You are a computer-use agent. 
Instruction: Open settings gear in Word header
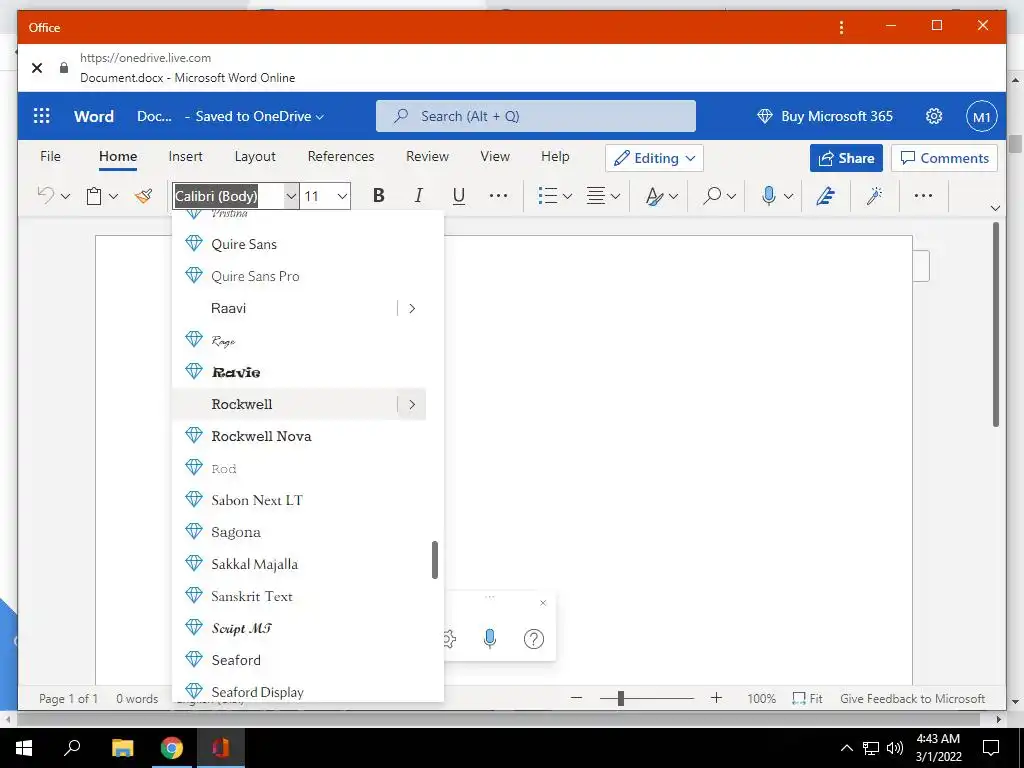934,116
